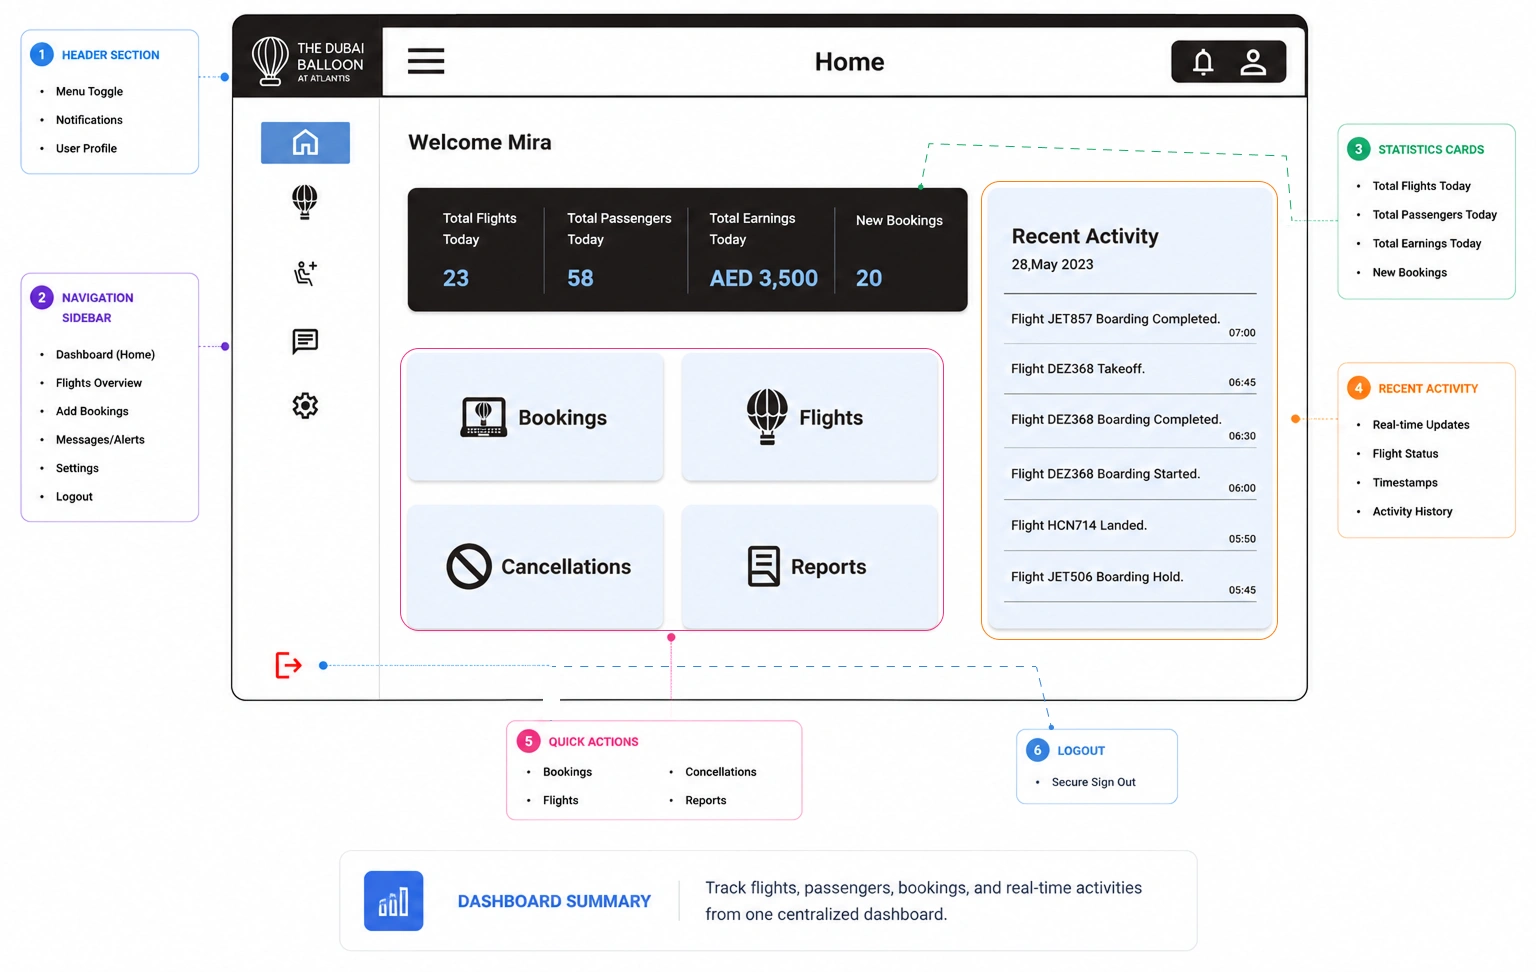Click the Bookings laptop icon
The height and width of the screenshot is (972, 1536).
pyautogui.click(x=484, y=417)
